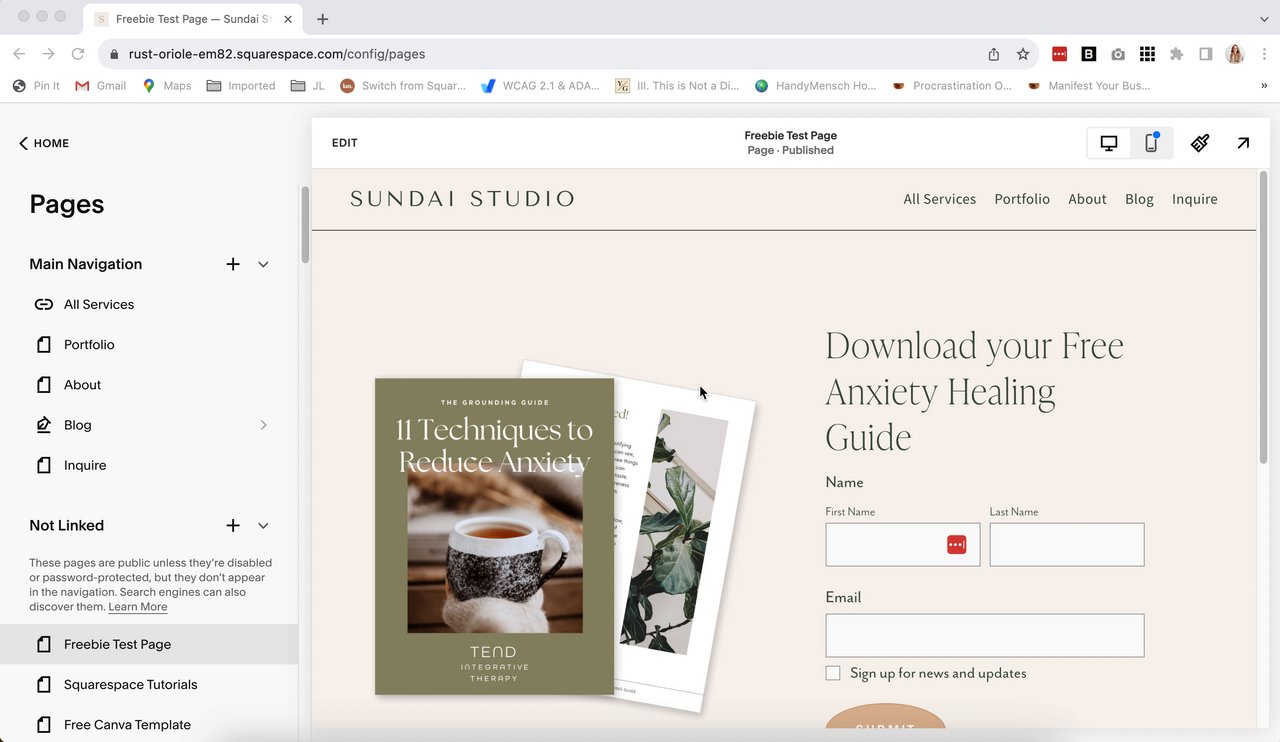Screen dimensions: 1280x742
Task: Select the About page in sidebar
Action: [149, 385]
